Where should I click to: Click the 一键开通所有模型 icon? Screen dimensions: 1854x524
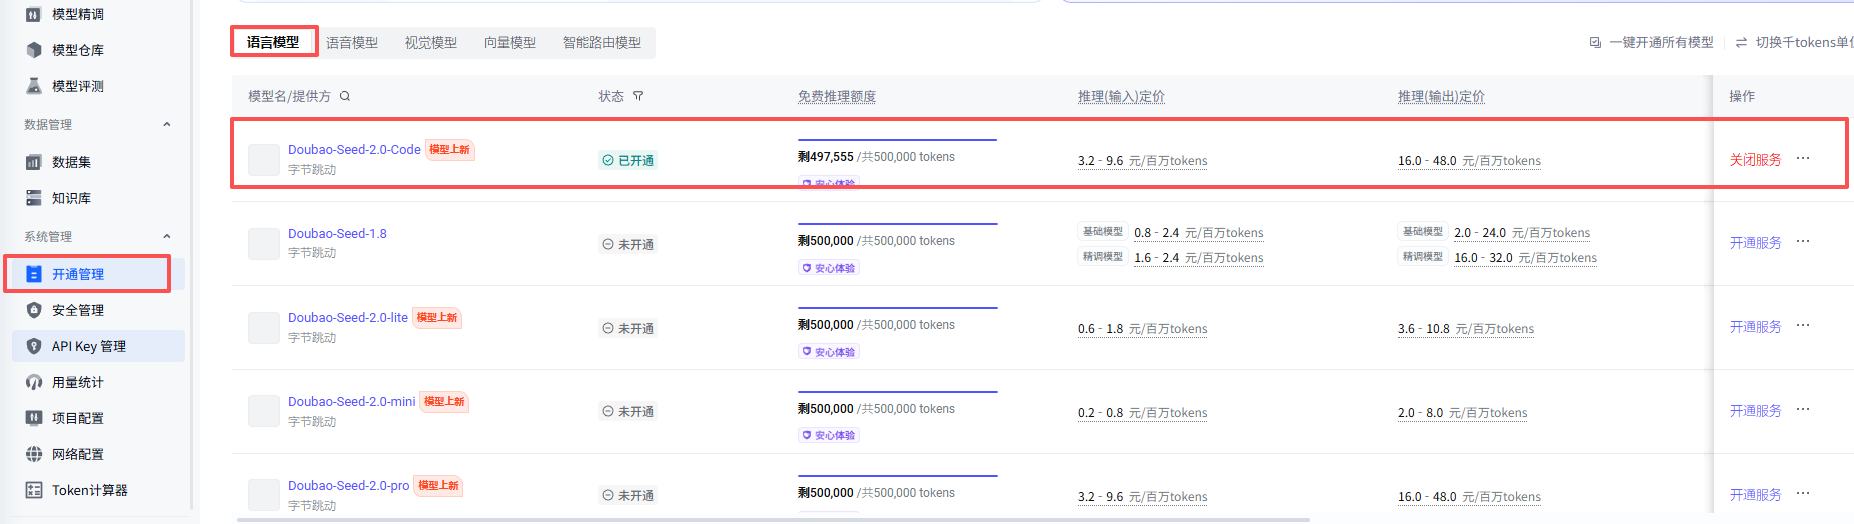[x=1595, y=42]
